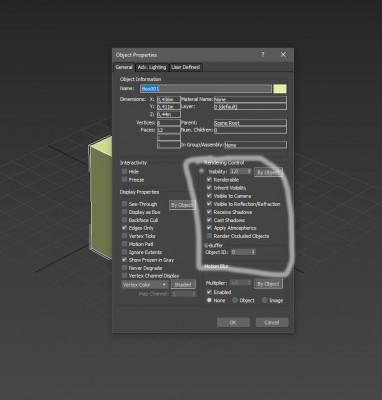Click the Visibility spinner arrows
Image resolution: width=382 pixels, height=400 pixels.
[249, 171]
